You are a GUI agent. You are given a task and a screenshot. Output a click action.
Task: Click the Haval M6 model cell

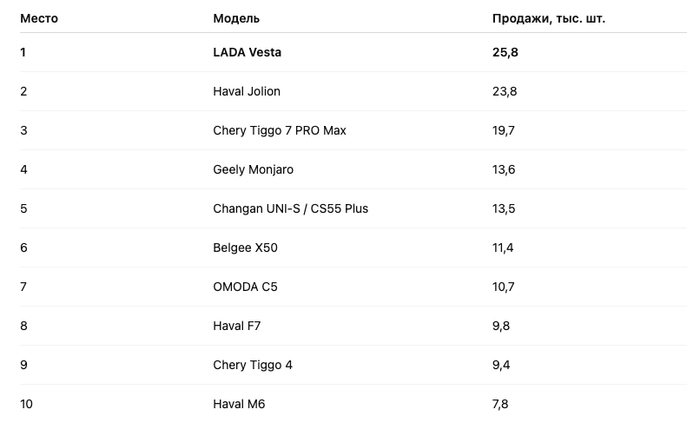coord(239,403)
